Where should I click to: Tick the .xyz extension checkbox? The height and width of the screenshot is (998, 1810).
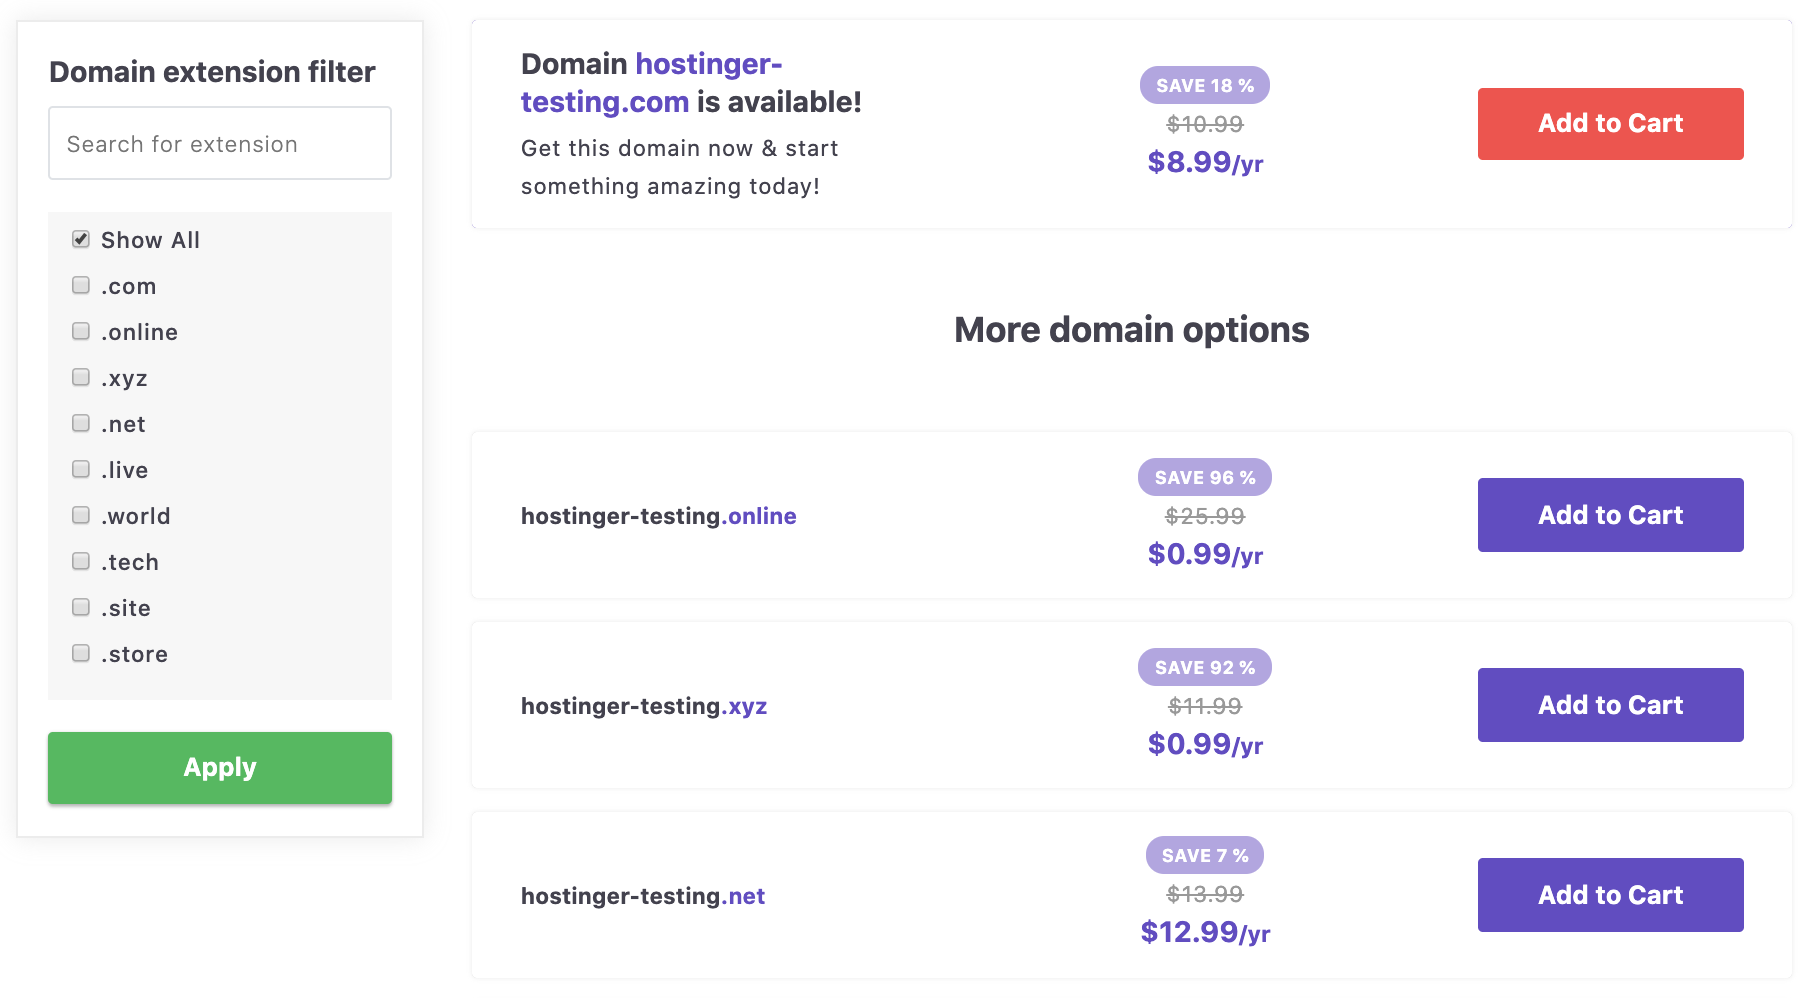81,377
